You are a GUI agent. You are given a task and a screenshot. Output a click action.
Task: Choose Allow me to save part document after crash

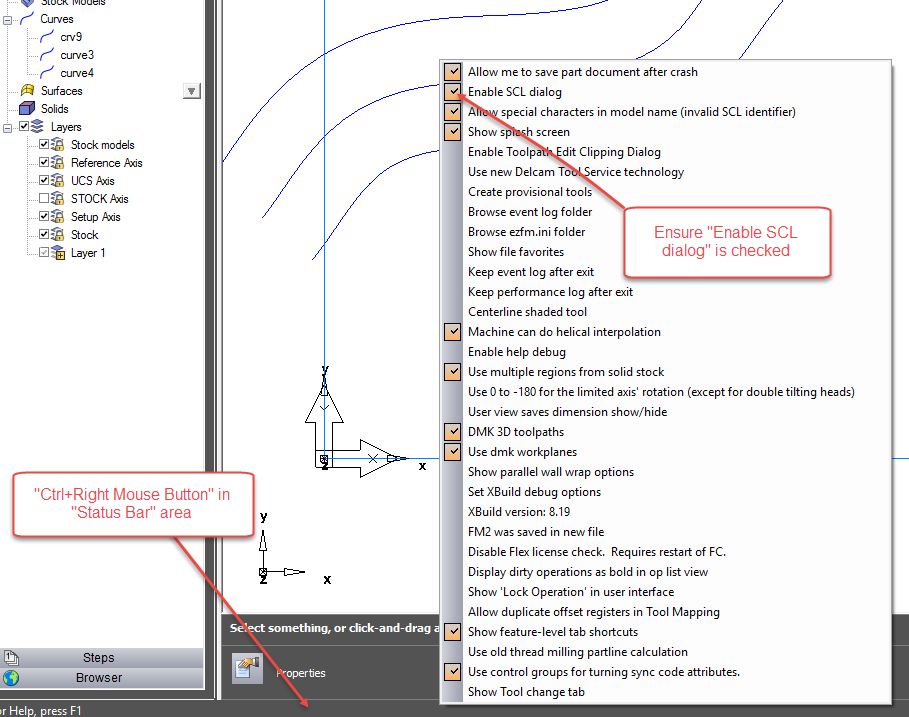pos(581,71)
